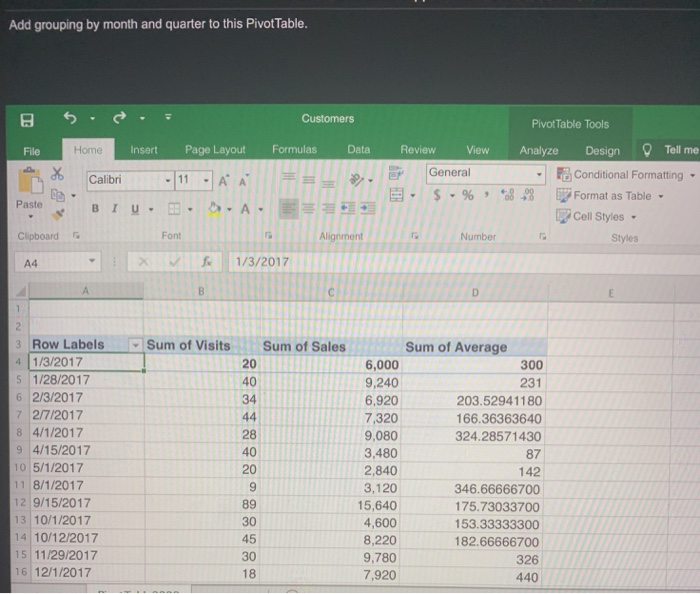Click the Accounting dollar format icon
Viewport: 700px width, 594px height.
coord(437,195)
